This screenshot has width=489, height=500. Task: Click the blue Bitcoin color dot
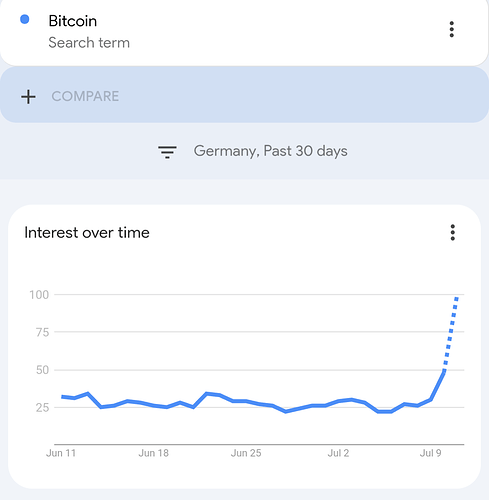coord(25,19)
